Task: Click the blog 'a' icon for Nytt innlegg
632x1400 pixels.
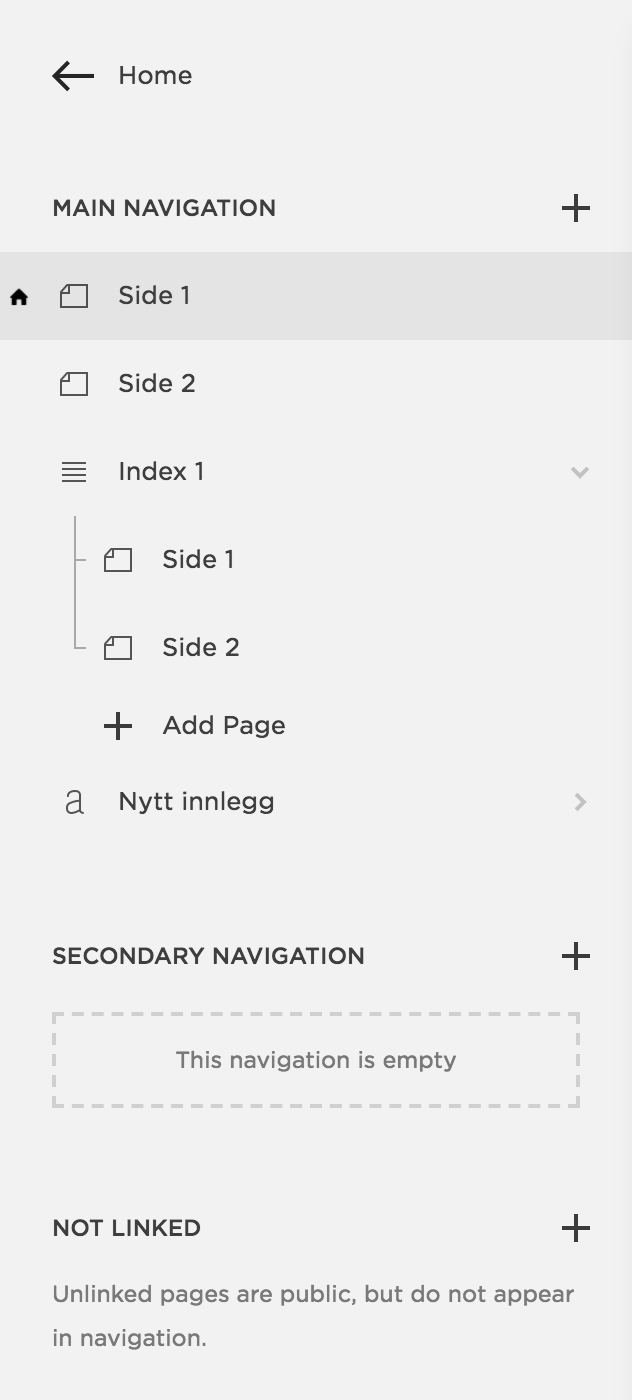Action: (x=74, y=802)
